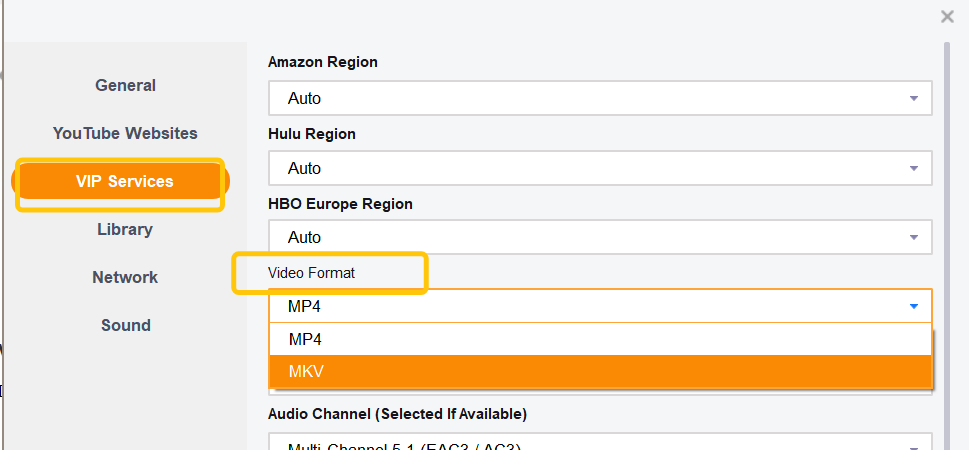
Task: Click the HBO Europe Region dropdown arrow
Action: point(913,237)
